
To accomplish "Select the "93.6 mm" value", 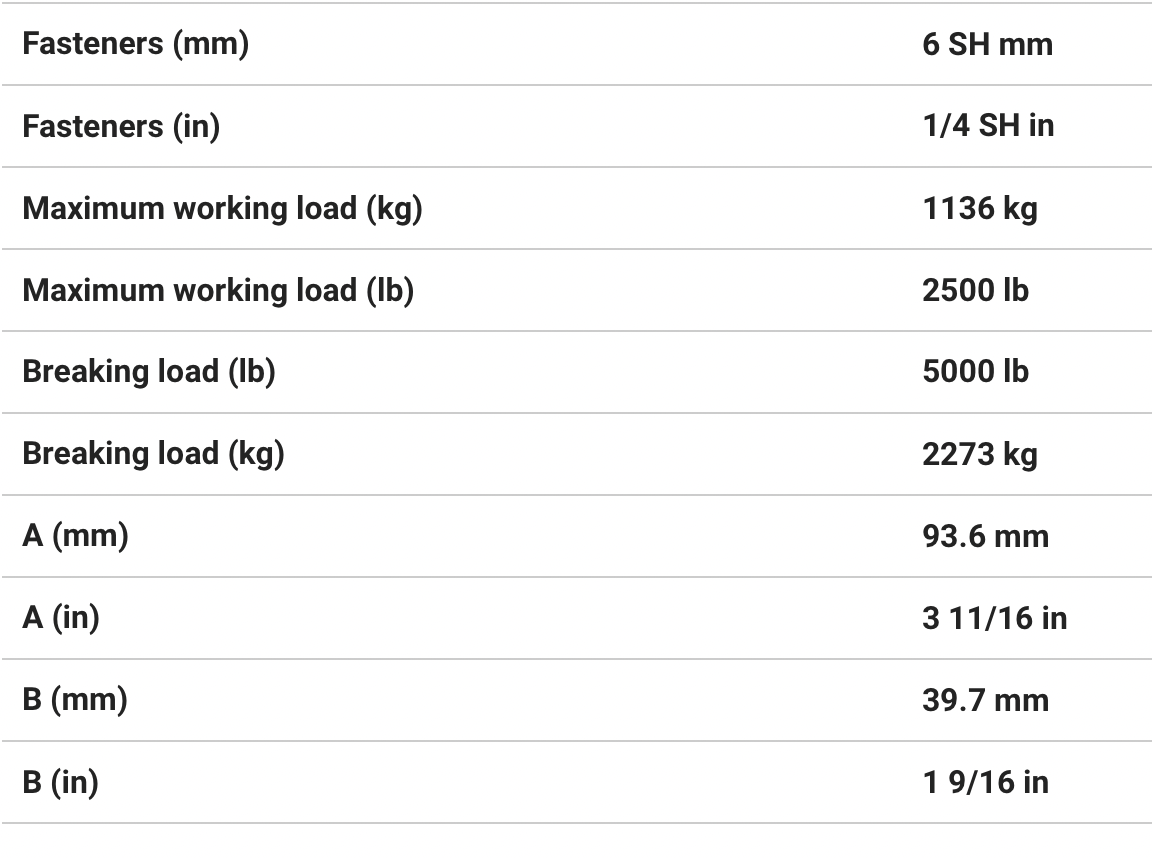I will pyautogui.click(x=985, y=536).
